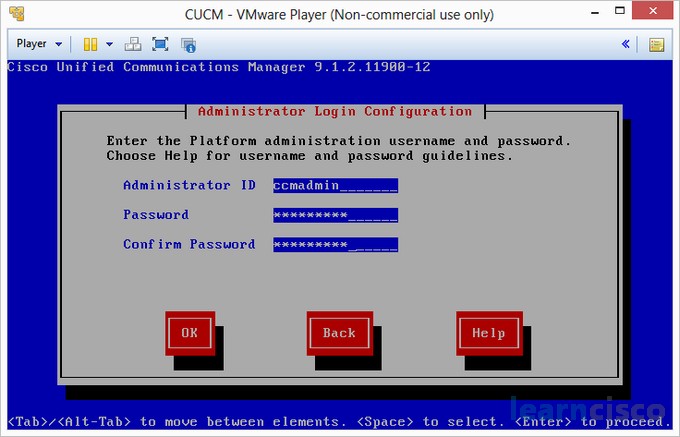Image resolution: width=680 pixels, height=437 pixels.
Task: Click the Administrator ID input field
Action: (335, 185)
